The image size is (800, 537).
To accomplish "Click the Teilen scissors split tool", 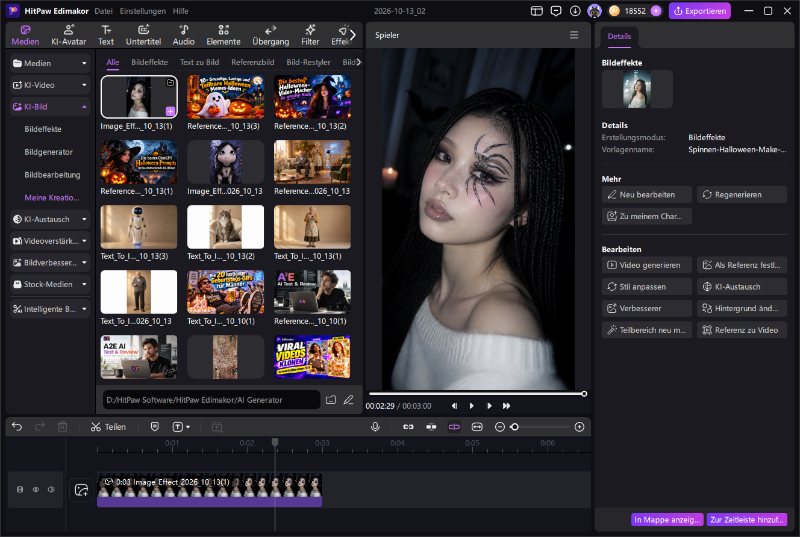I will pos(108,427).
